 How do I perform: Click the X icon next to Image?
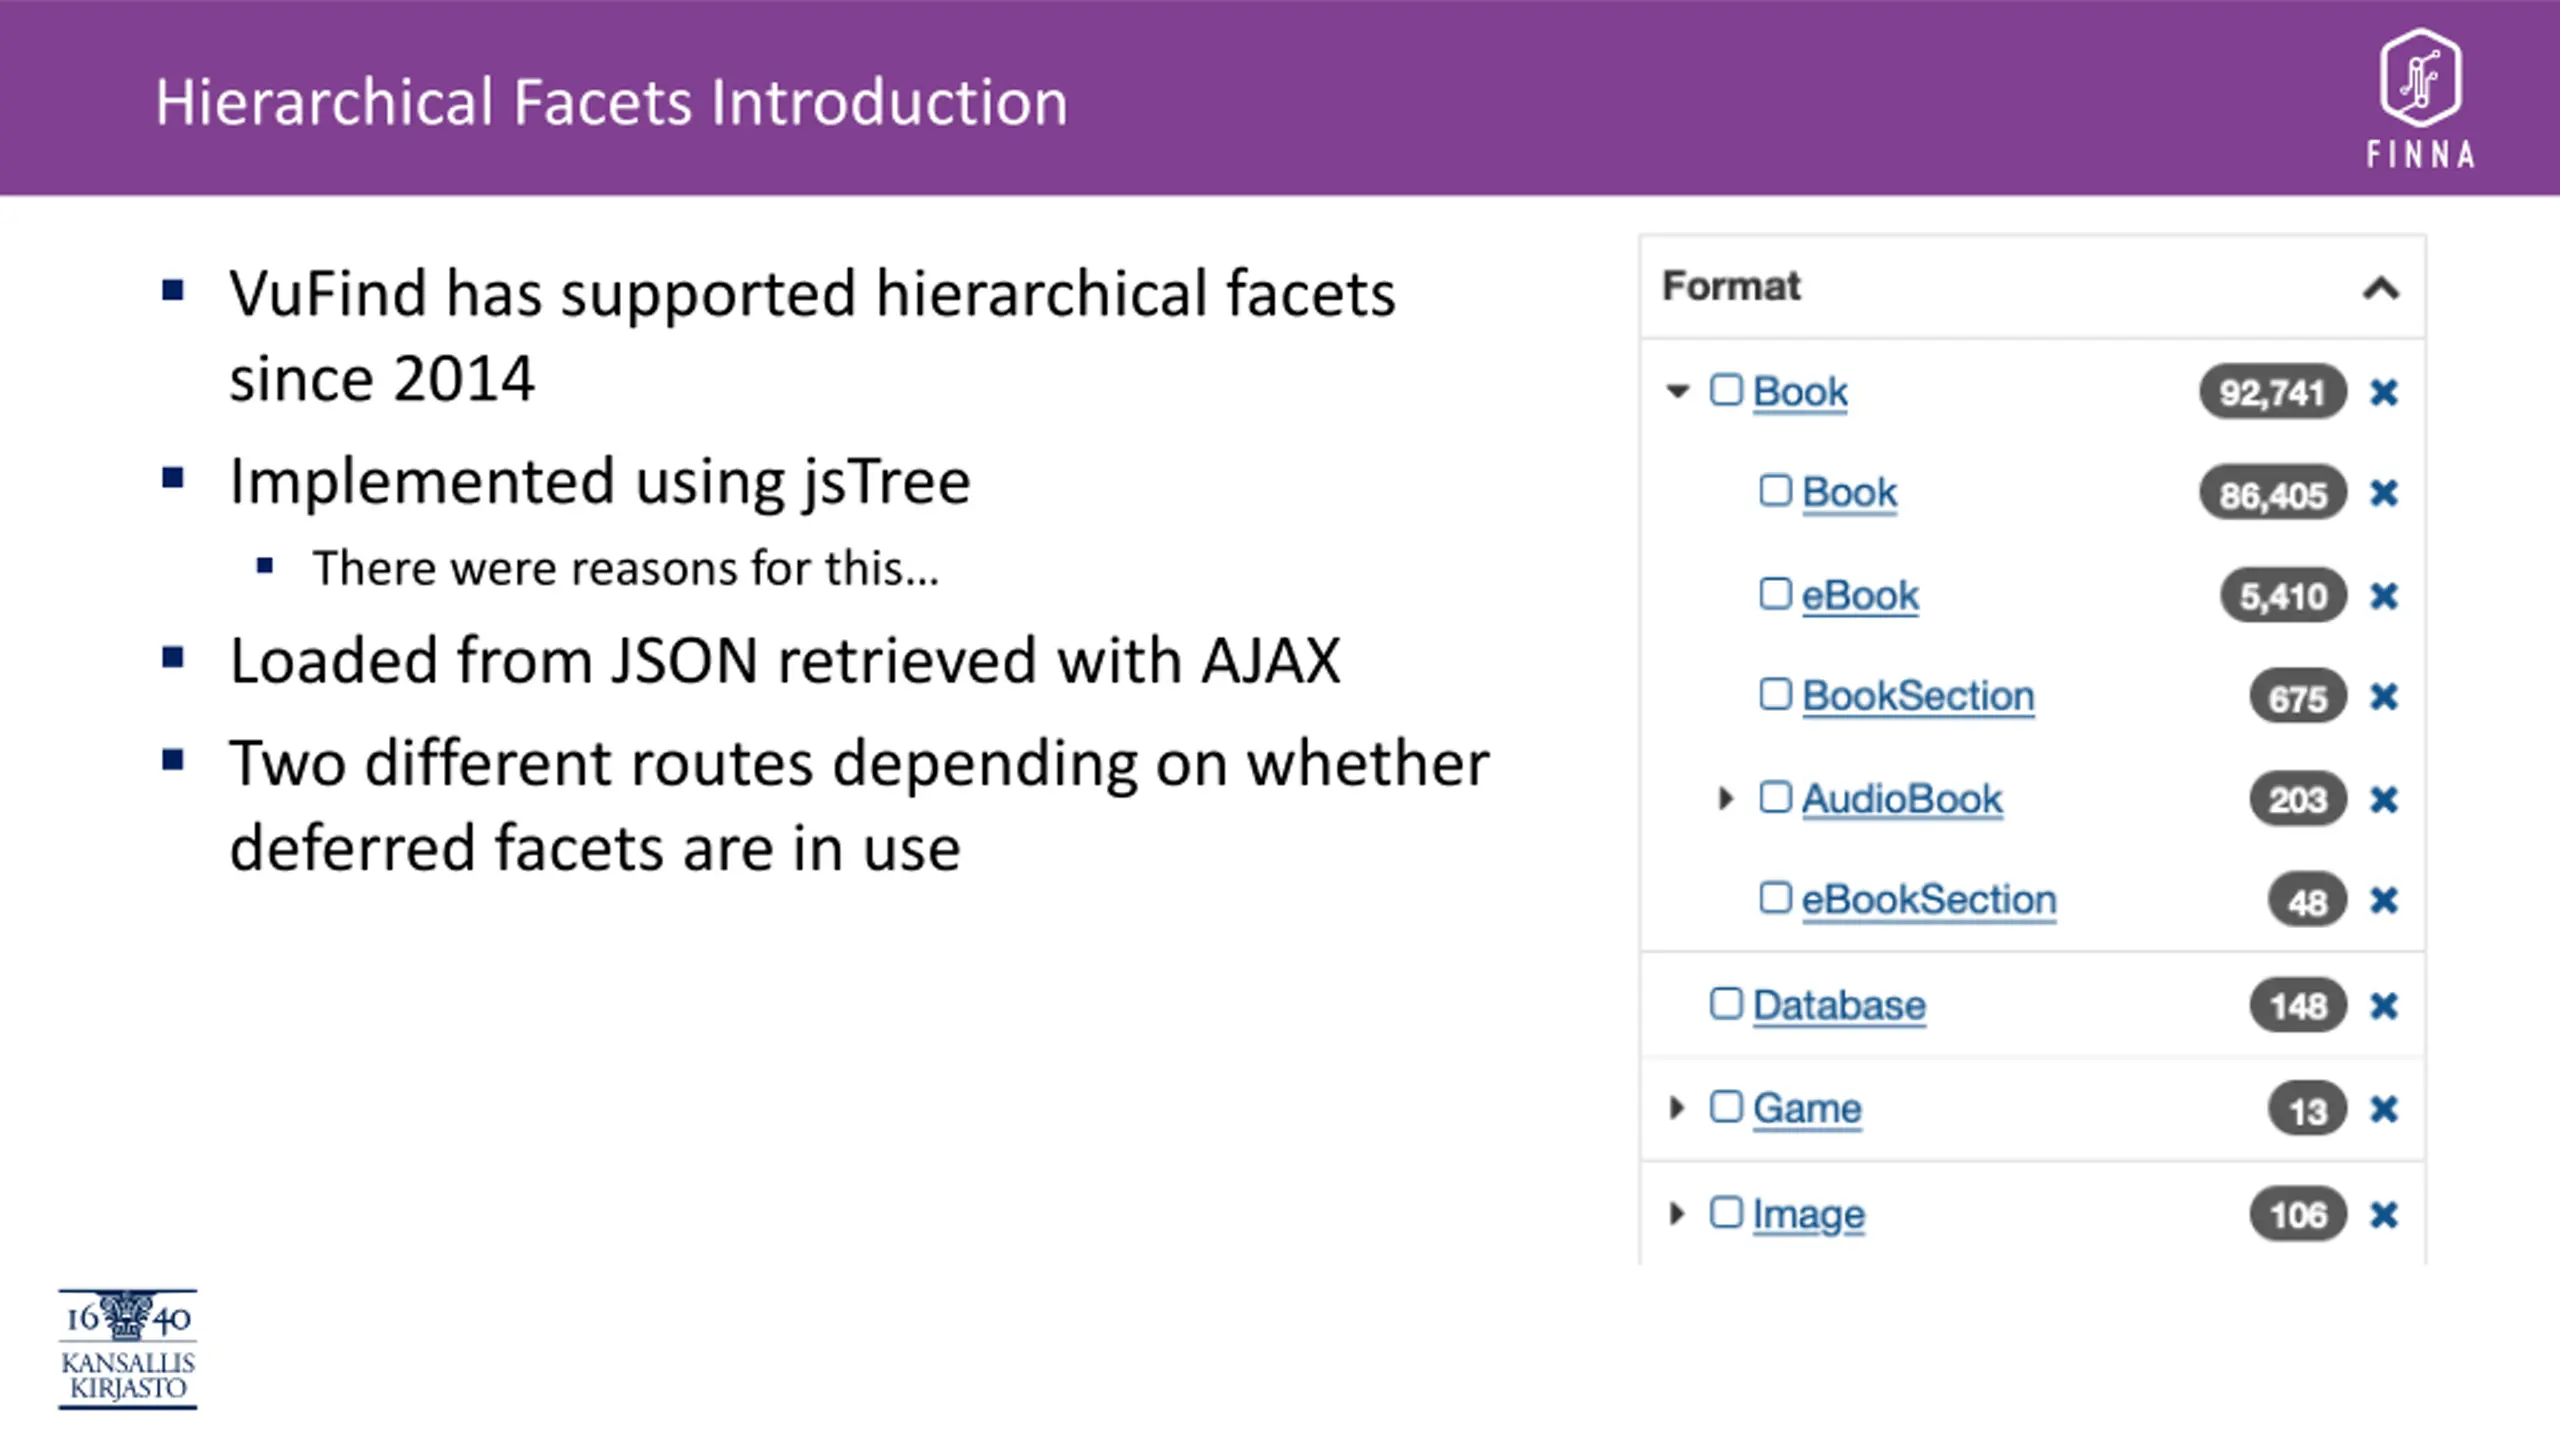(x=2384, y=1215)
